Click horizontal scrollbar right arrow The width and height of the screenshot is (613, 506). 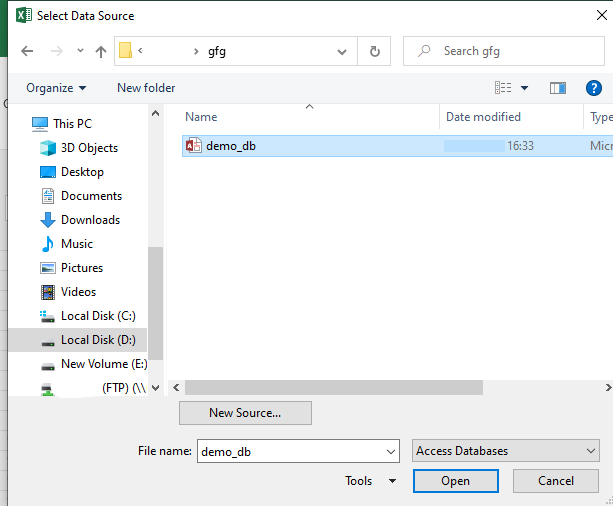(x=608, y=388)
